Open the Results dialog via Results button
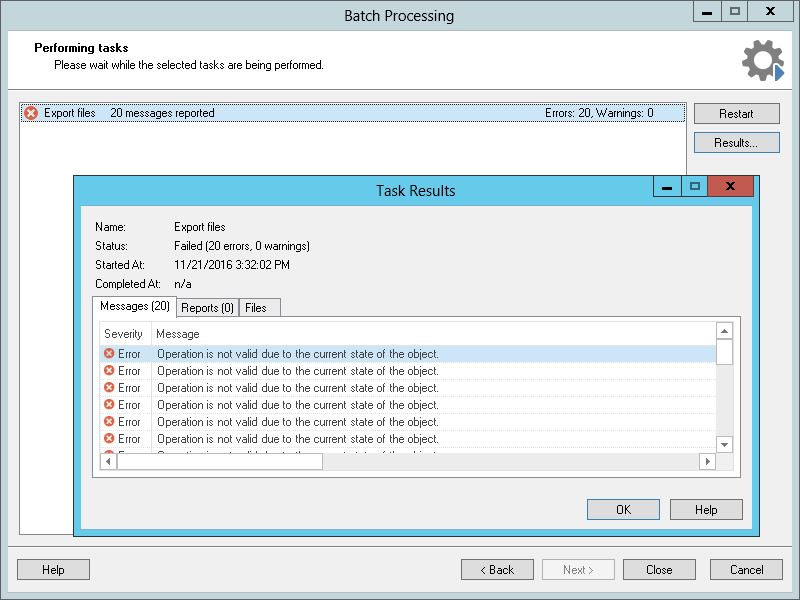800x600 pixels. coord(737,142)
